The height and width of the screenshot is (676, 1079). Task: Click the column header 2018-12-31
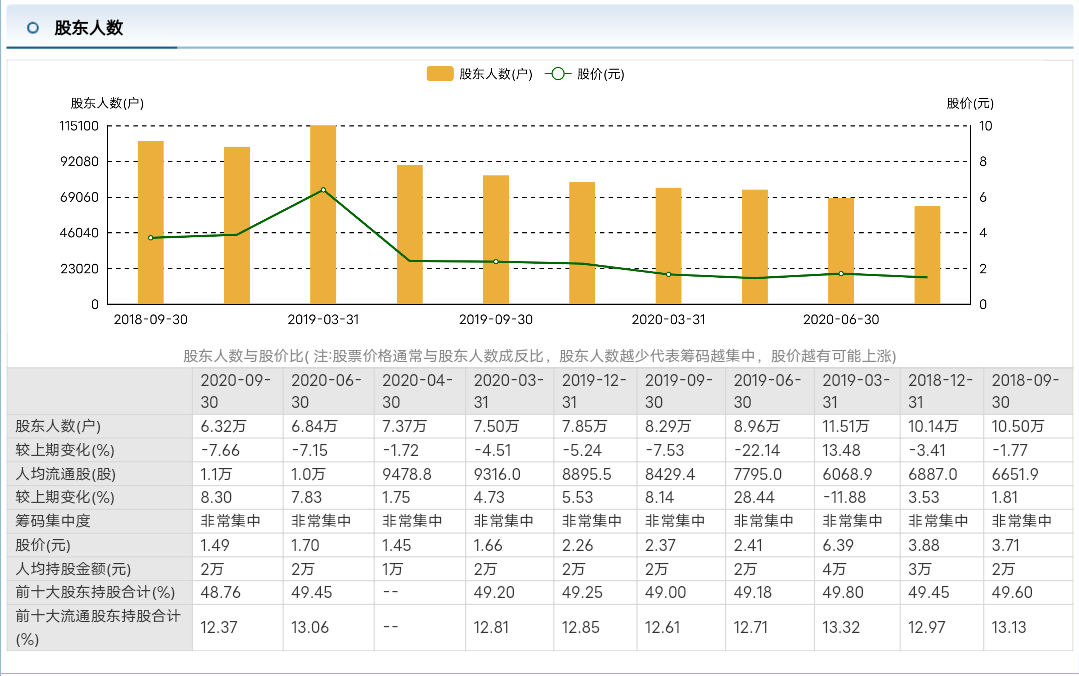pyautogui.click(x=940, y=391)
